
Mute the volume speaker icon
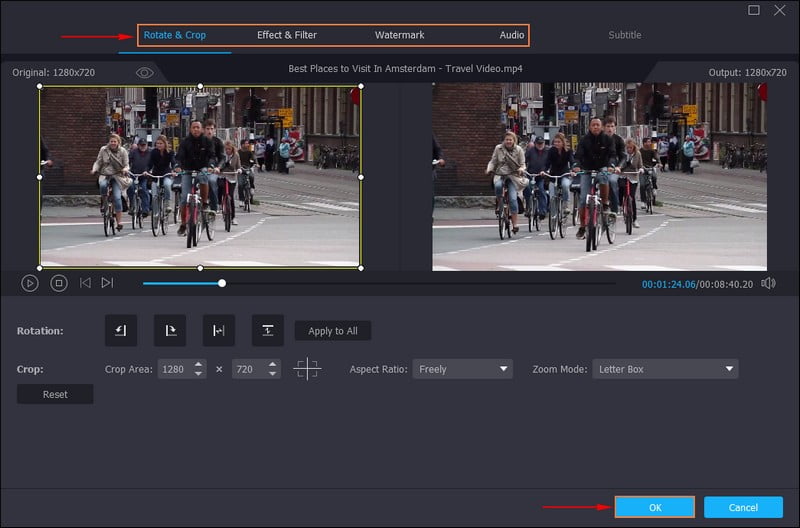(768, 283)
